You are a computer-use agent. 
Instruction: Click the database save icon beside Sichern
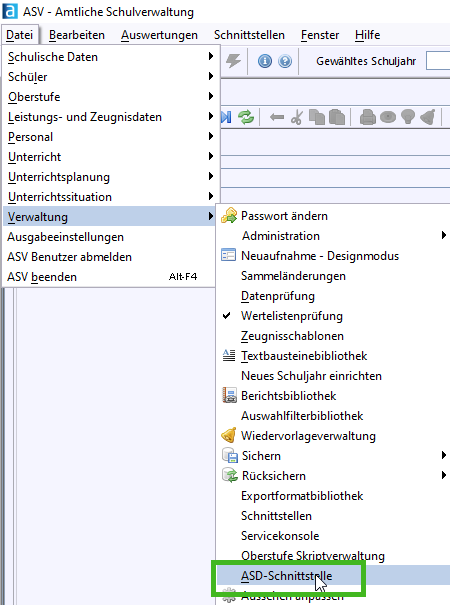click(230, 455)
